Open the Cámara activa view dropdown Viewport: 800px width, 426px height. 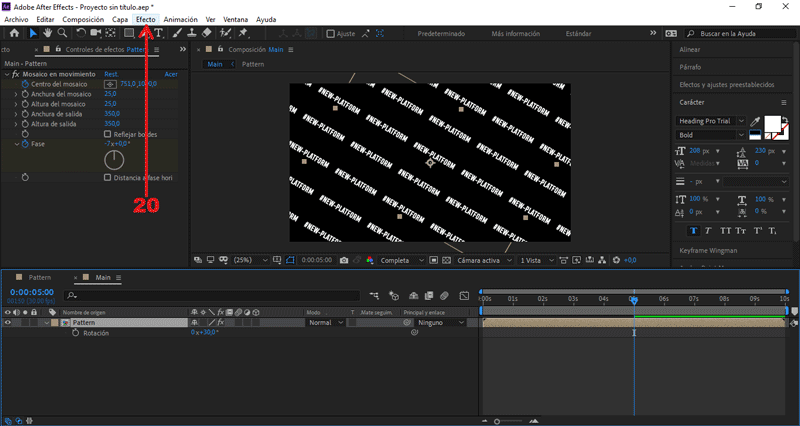click(484, 260)
